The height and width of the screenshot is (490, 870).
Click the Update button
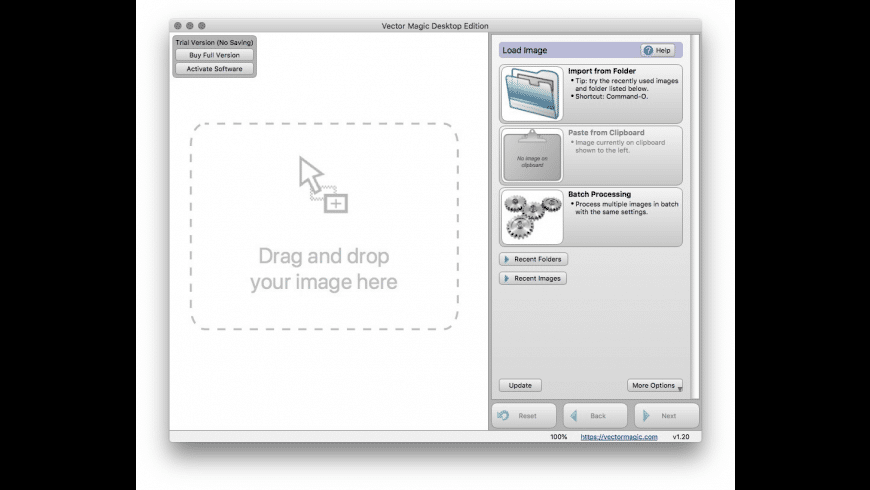(x=520, y=385)
